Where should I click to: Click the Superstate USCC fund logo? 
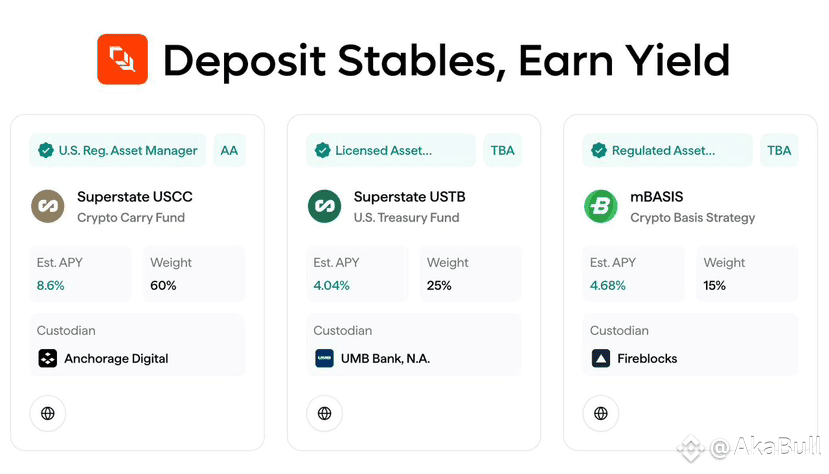(48, 206)
